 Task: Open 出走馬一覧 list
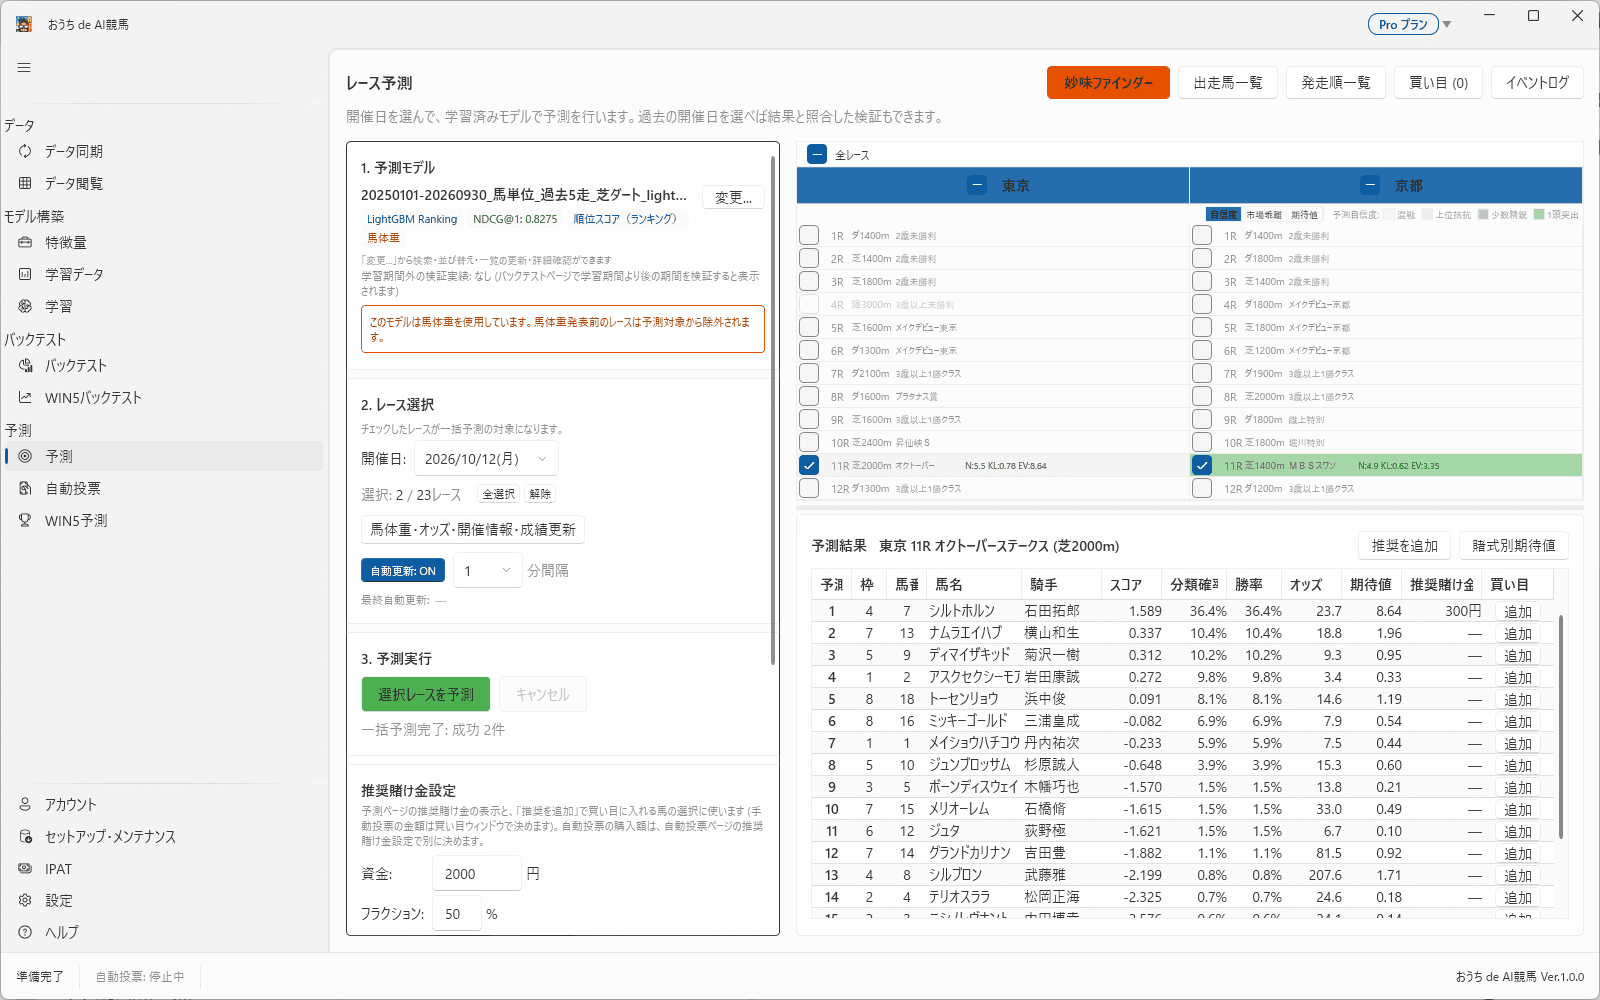coord(1228,83)
